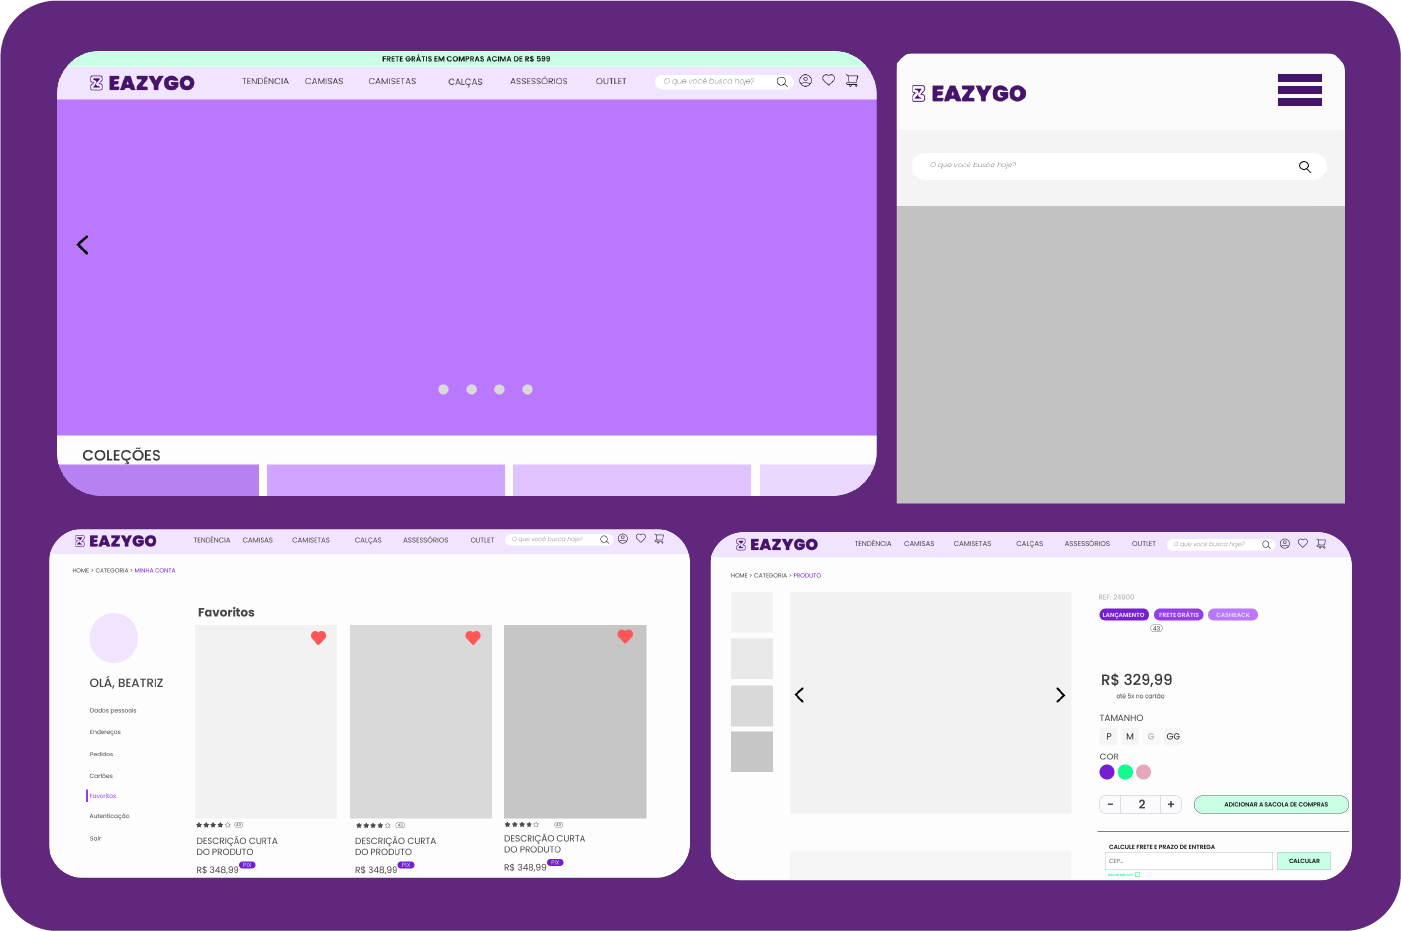
Task: Open cart icon in product page header
Action: pyautogui.click(x=1321, y=544)
